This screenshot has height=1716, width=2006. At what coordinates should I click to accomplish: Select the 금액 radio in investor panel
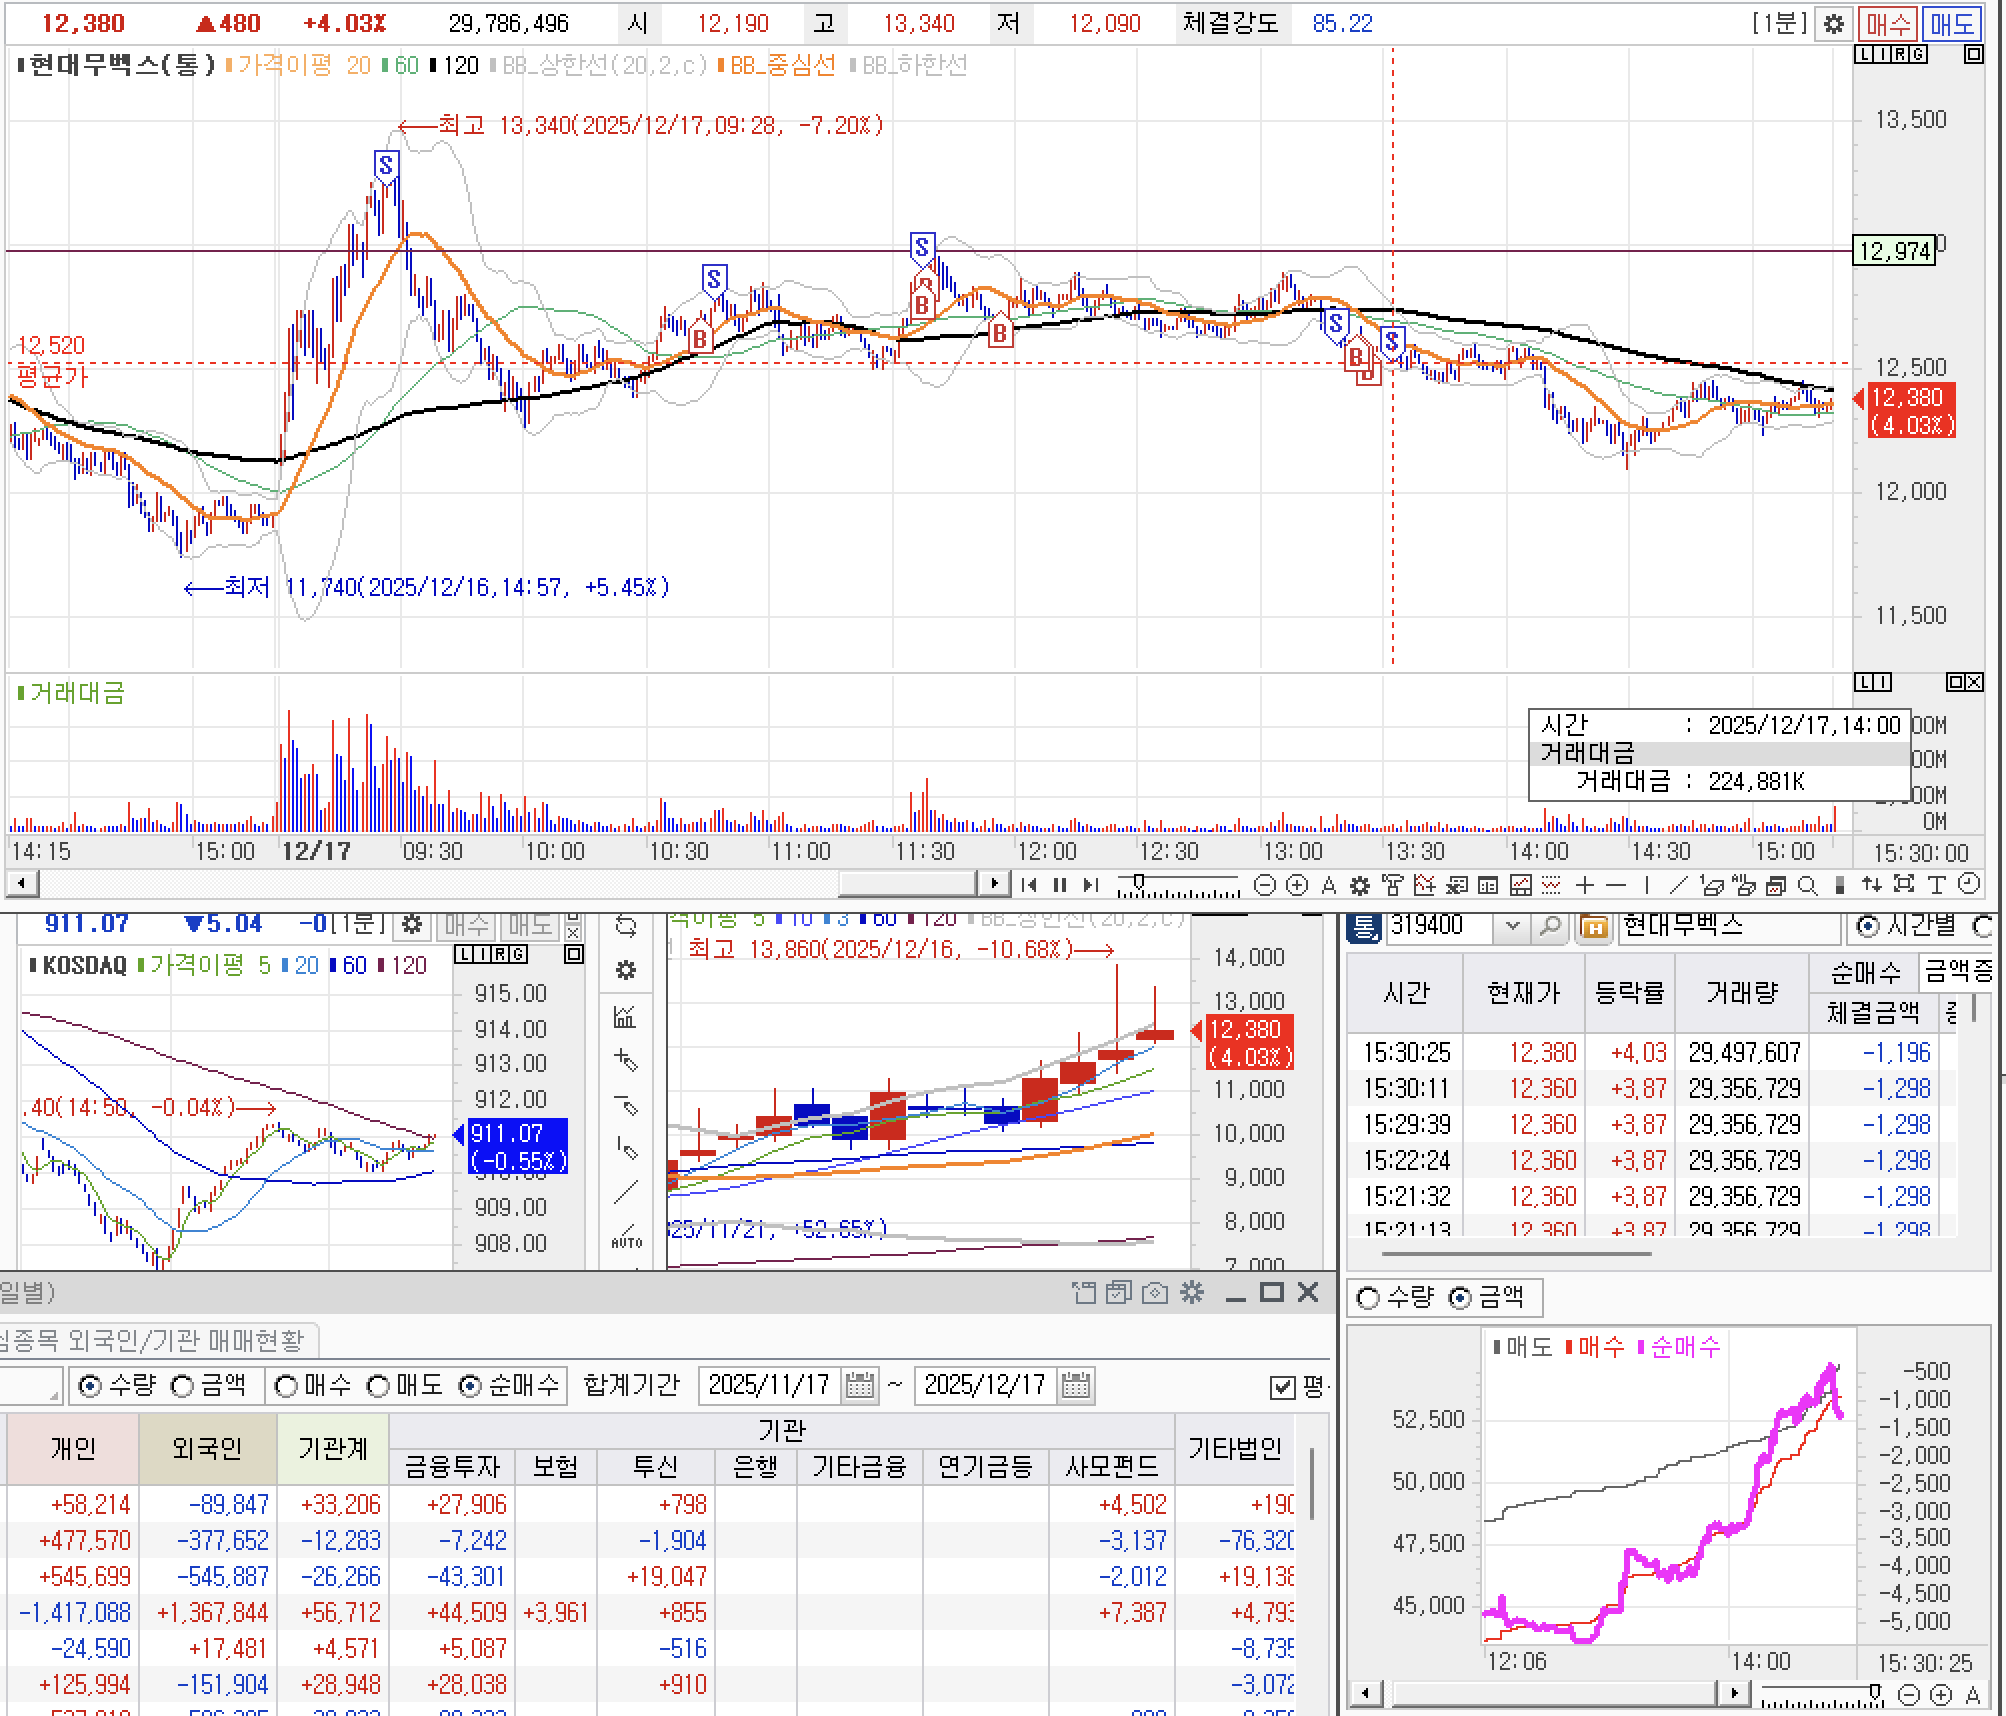(x=183, y=1386)
